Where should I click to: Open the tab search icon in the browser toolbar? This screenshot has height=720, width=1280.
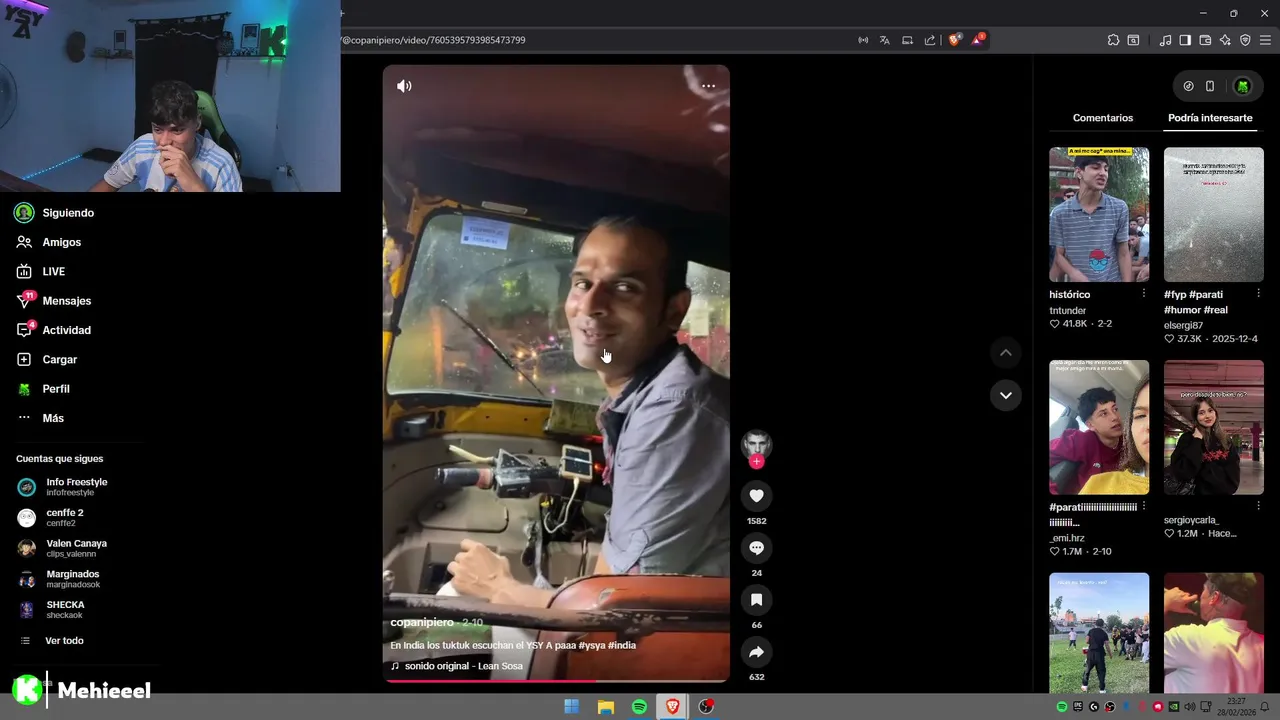coord(1133,40)
